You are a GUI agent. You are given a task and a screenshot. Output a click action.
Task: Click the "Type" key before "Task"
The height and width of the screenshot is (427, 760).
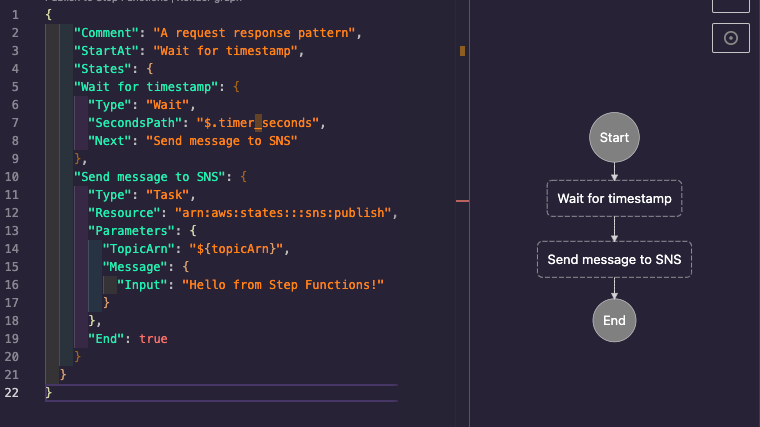[x=110, y=194]
